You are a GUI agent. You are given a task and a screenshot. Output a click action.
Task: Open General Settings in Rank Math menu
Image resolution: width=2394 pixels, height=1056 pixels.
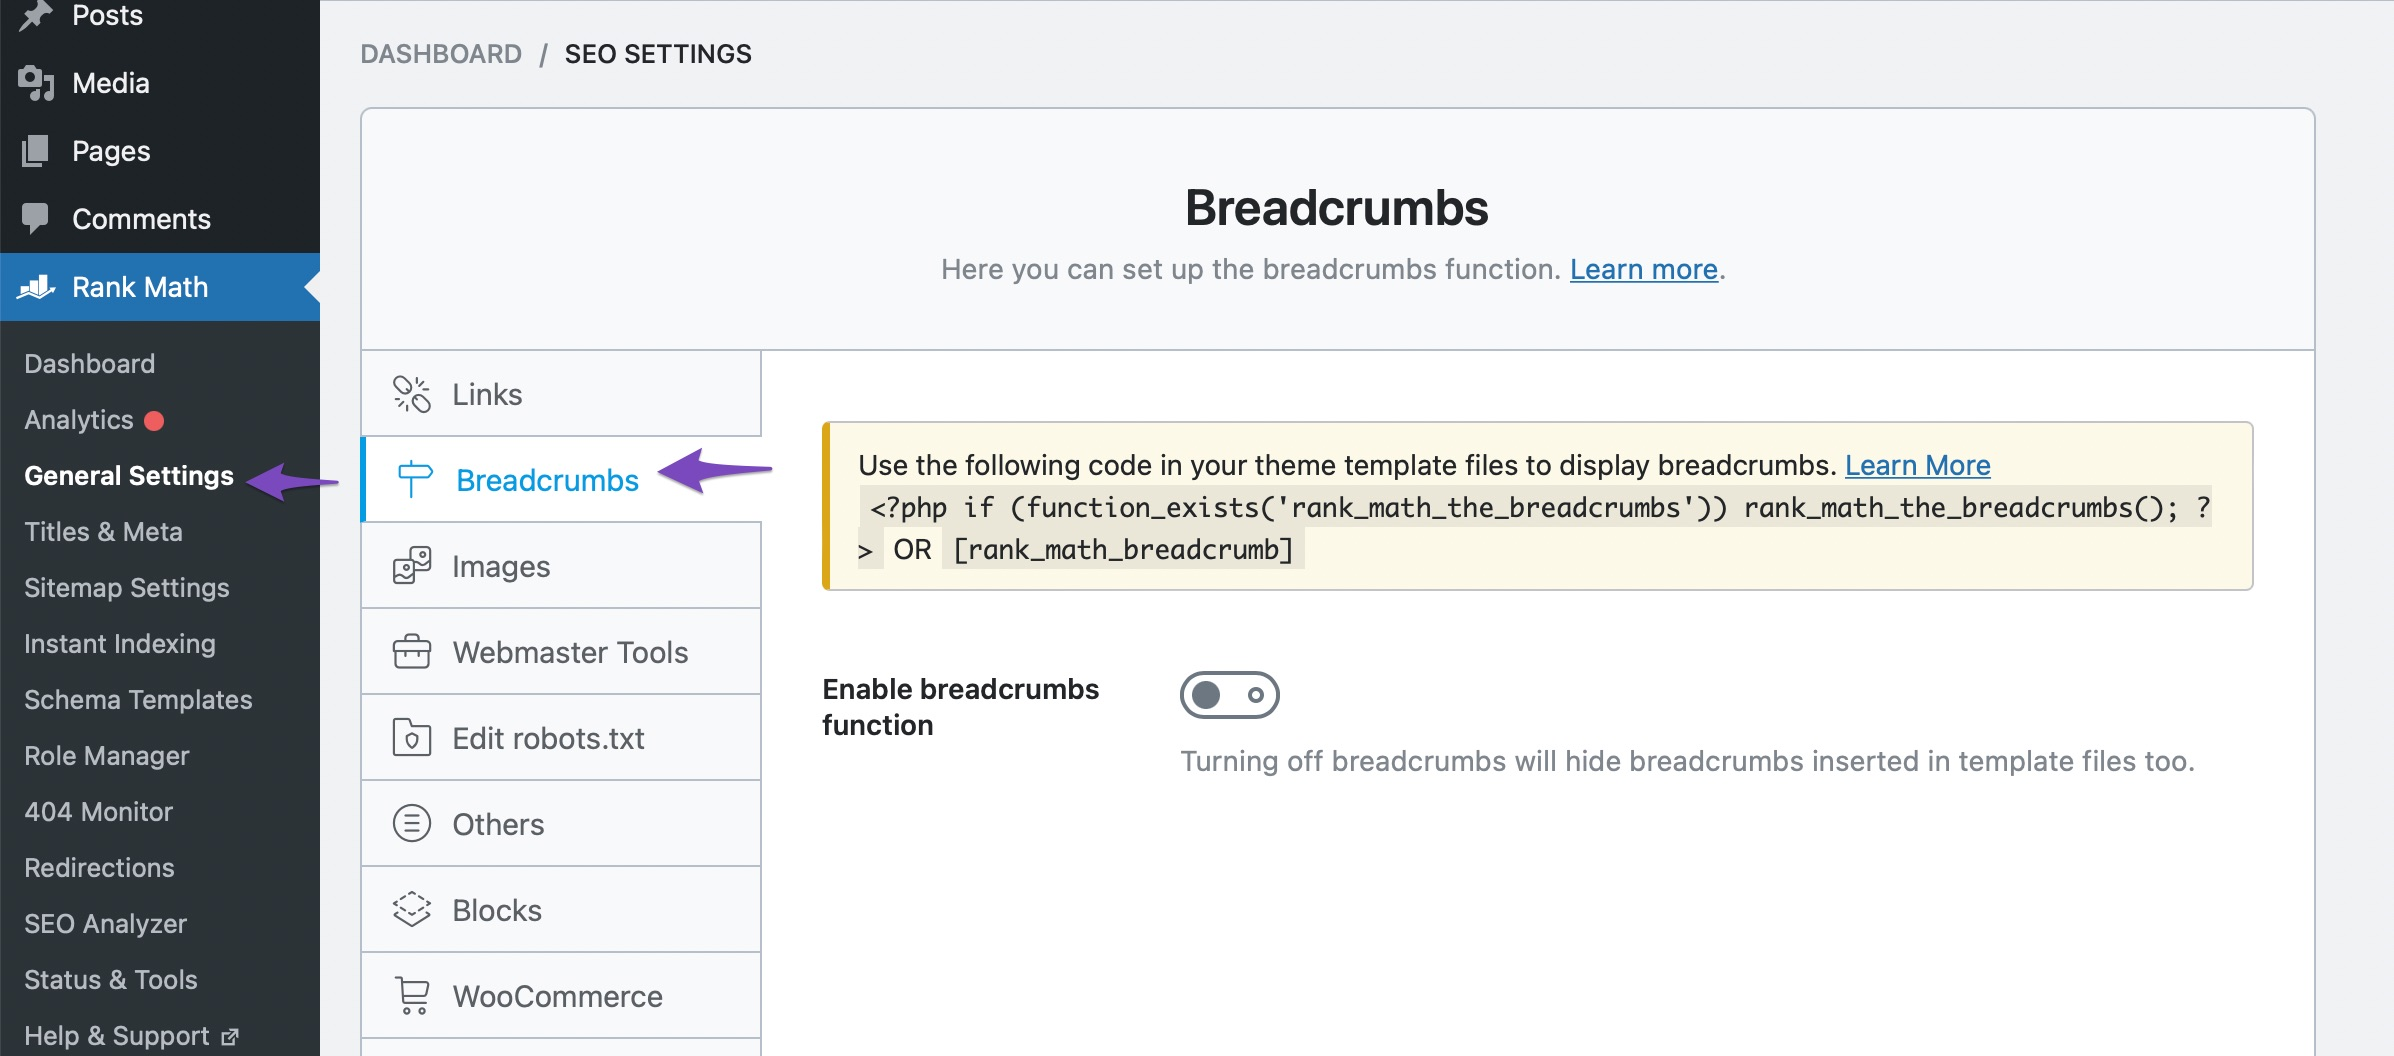click(x=129, y=475)
